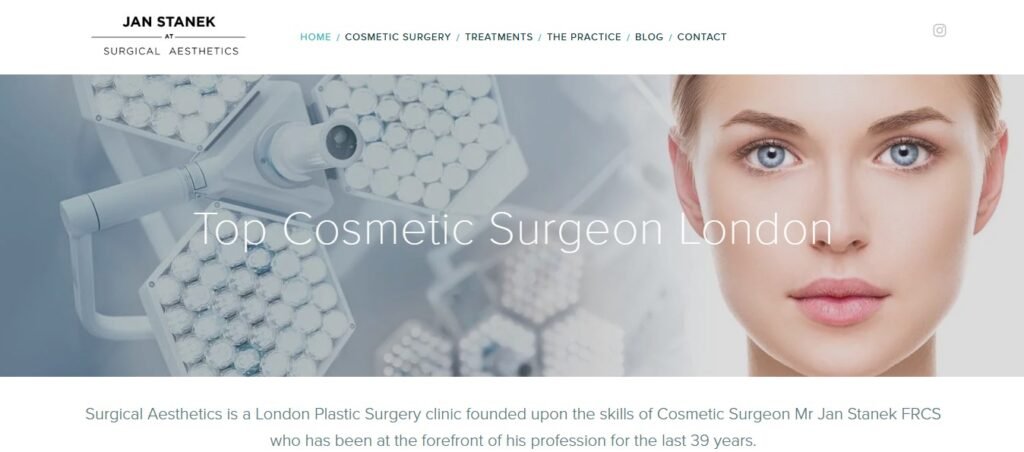Click the small "AT" in the logo
1024x452 pixels.
(x=168, y=37)
